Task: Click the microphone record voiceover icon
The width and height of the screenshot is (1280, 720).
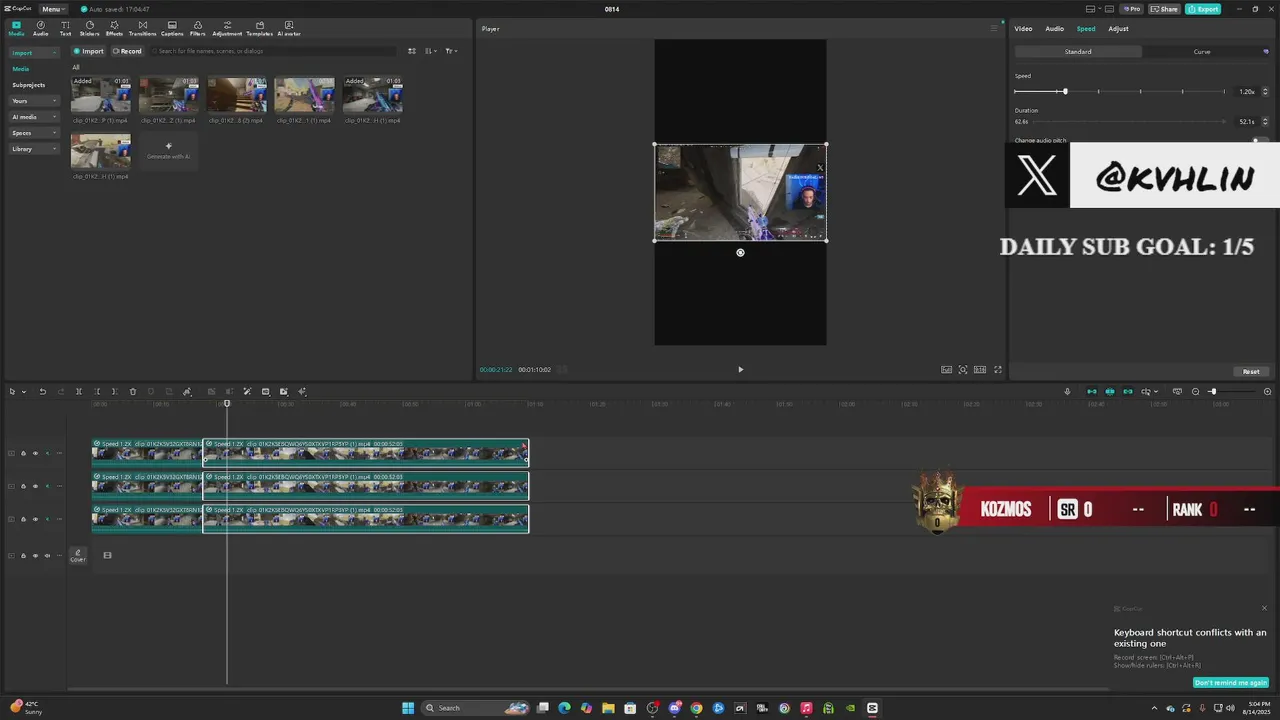Action: tap(1067, 392)
